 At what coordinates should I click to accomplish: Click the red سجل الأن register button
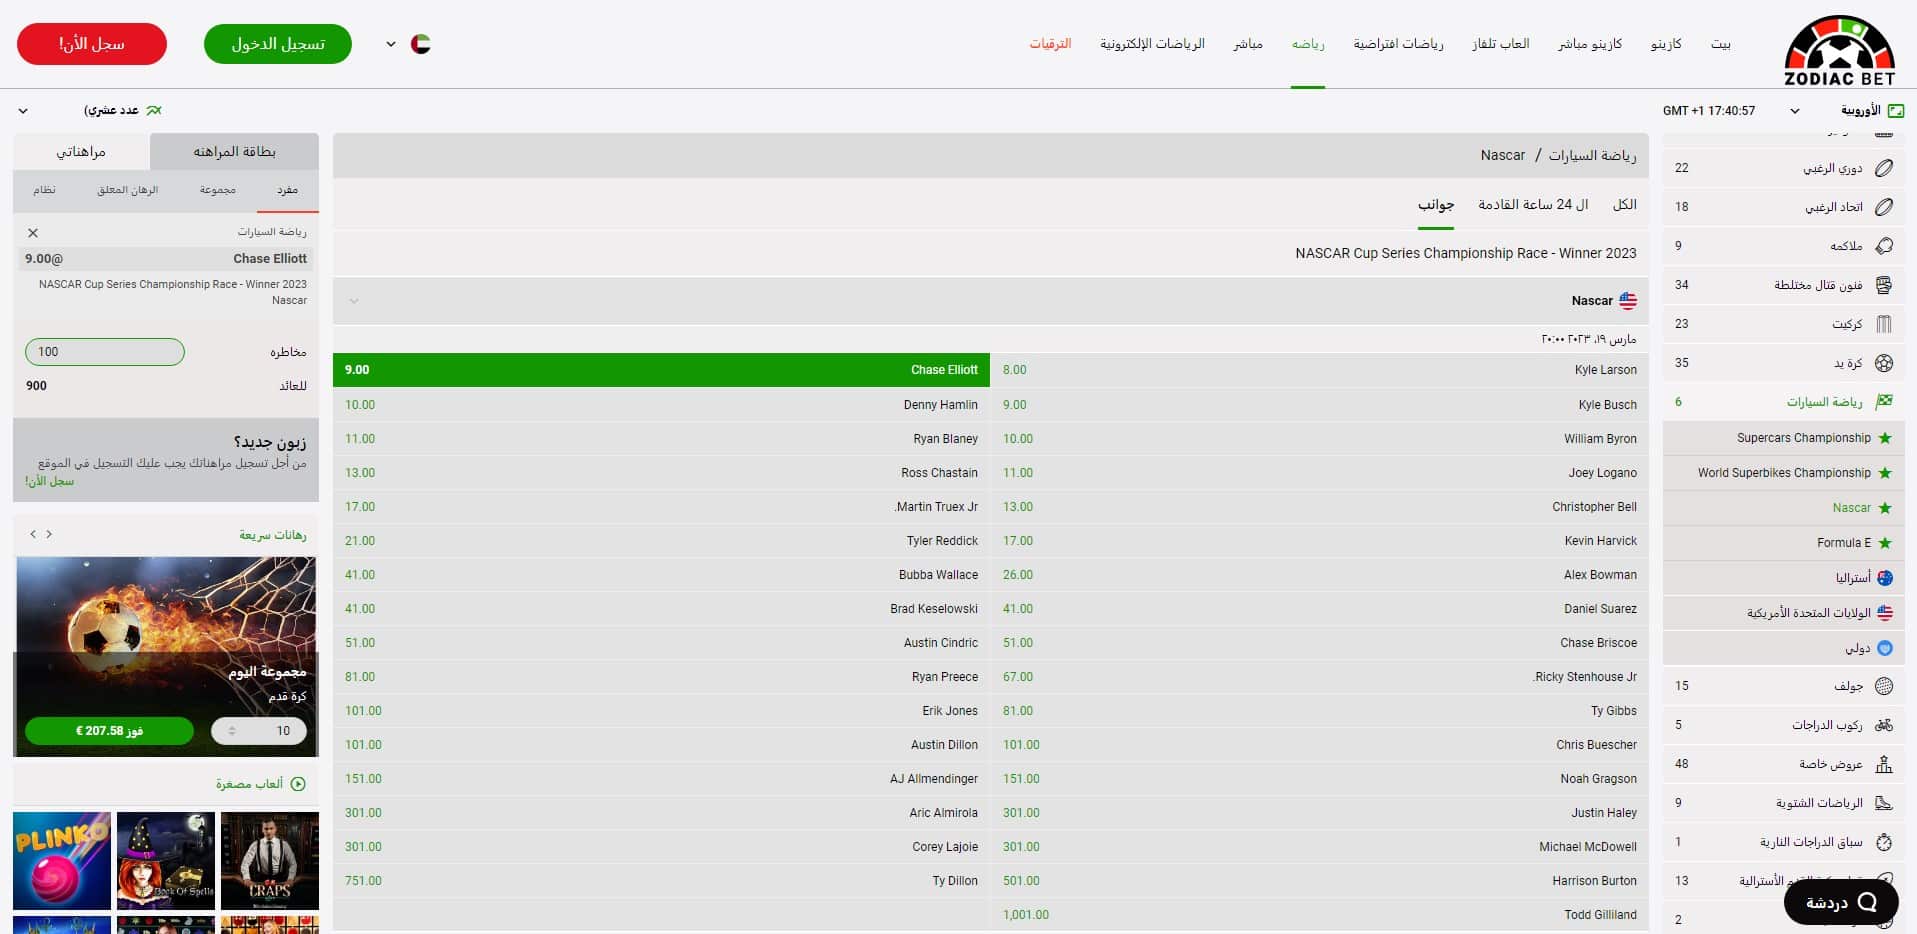[x=92, y=44]
